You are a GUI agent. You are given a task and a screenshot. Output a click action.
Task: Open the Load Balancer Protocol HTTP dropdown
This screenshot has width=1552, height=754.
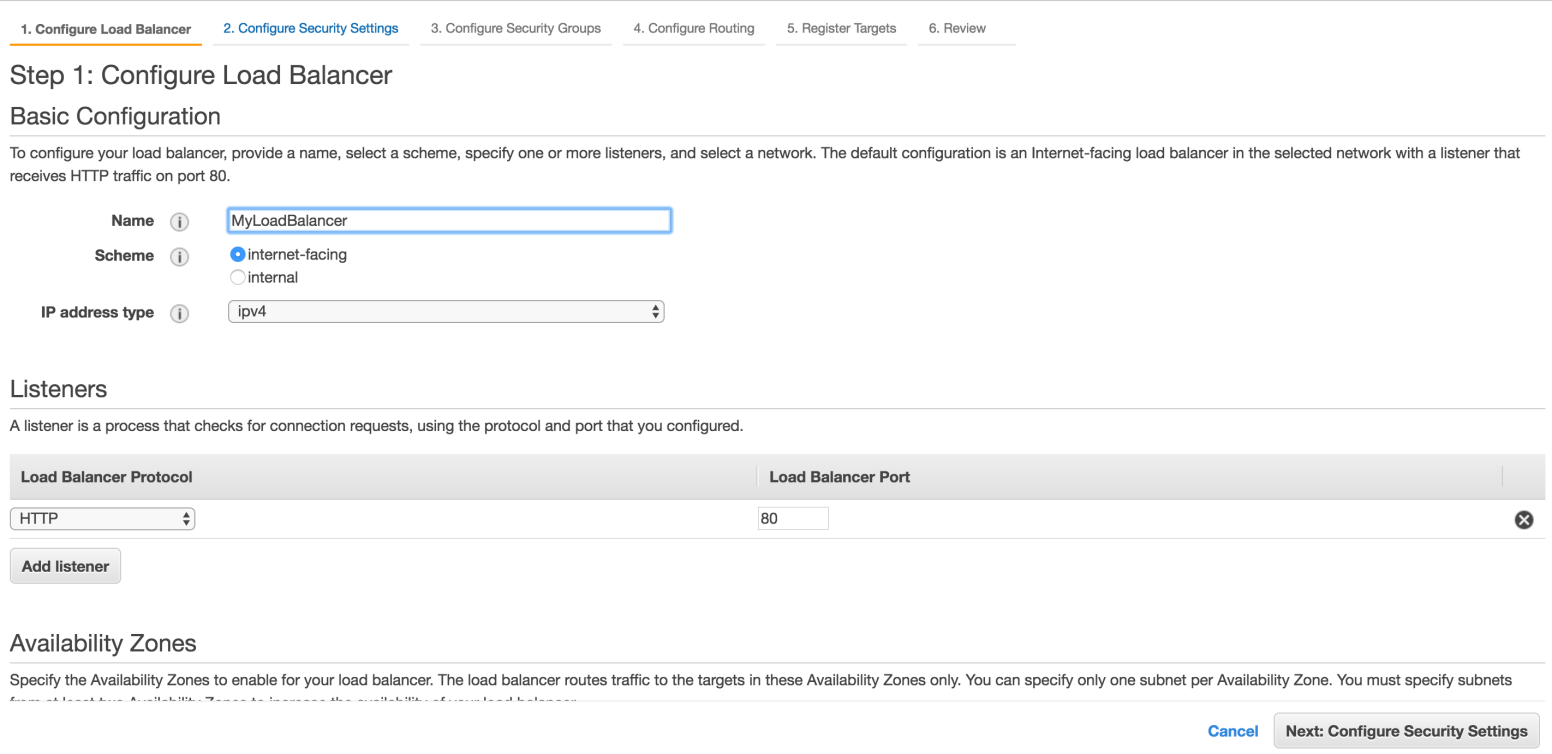[102, 519]
